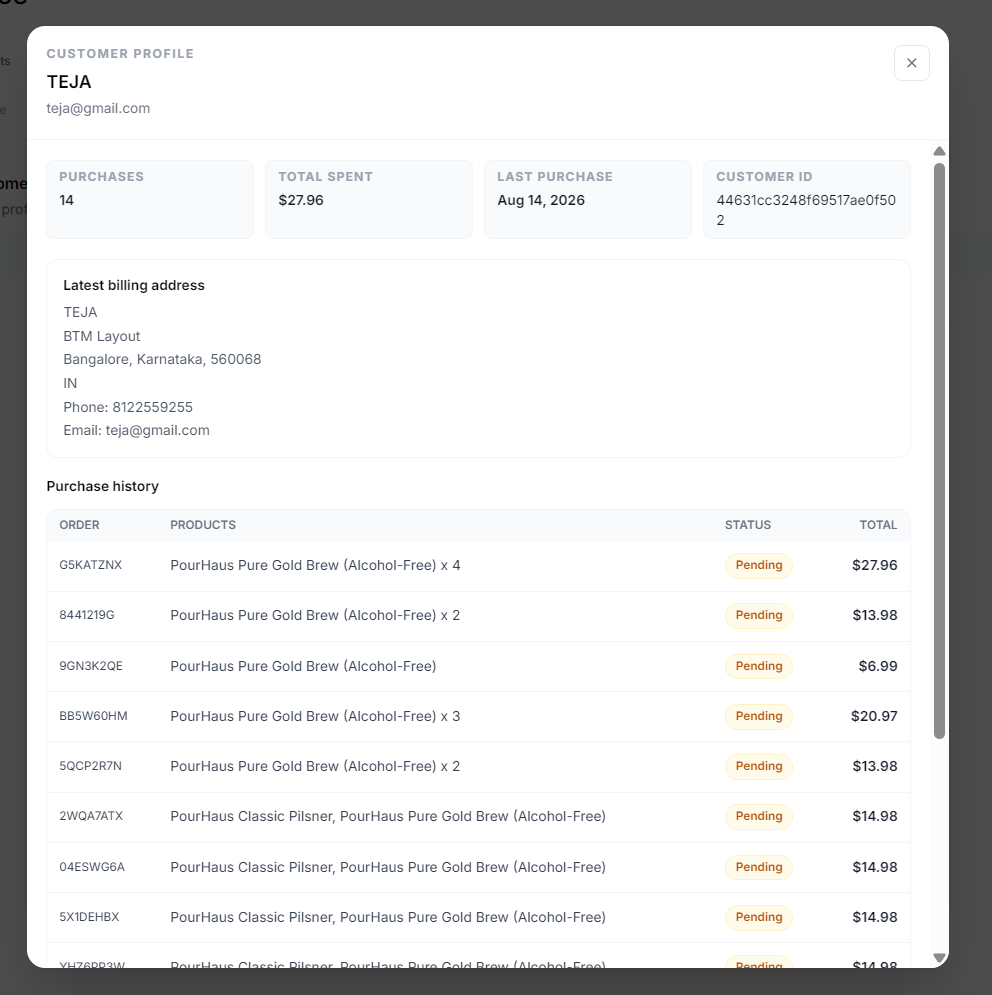This screenshot has height=995, width=992.
Task: Click the vertical scrollbar thumb
Action: pos(939,451)
